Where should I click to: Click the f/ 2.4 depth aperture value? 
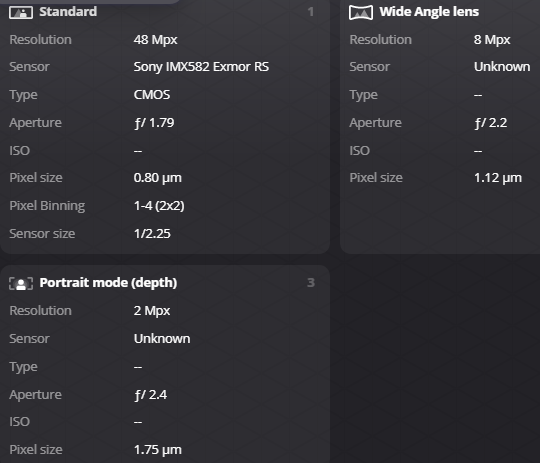pos(150,394)
